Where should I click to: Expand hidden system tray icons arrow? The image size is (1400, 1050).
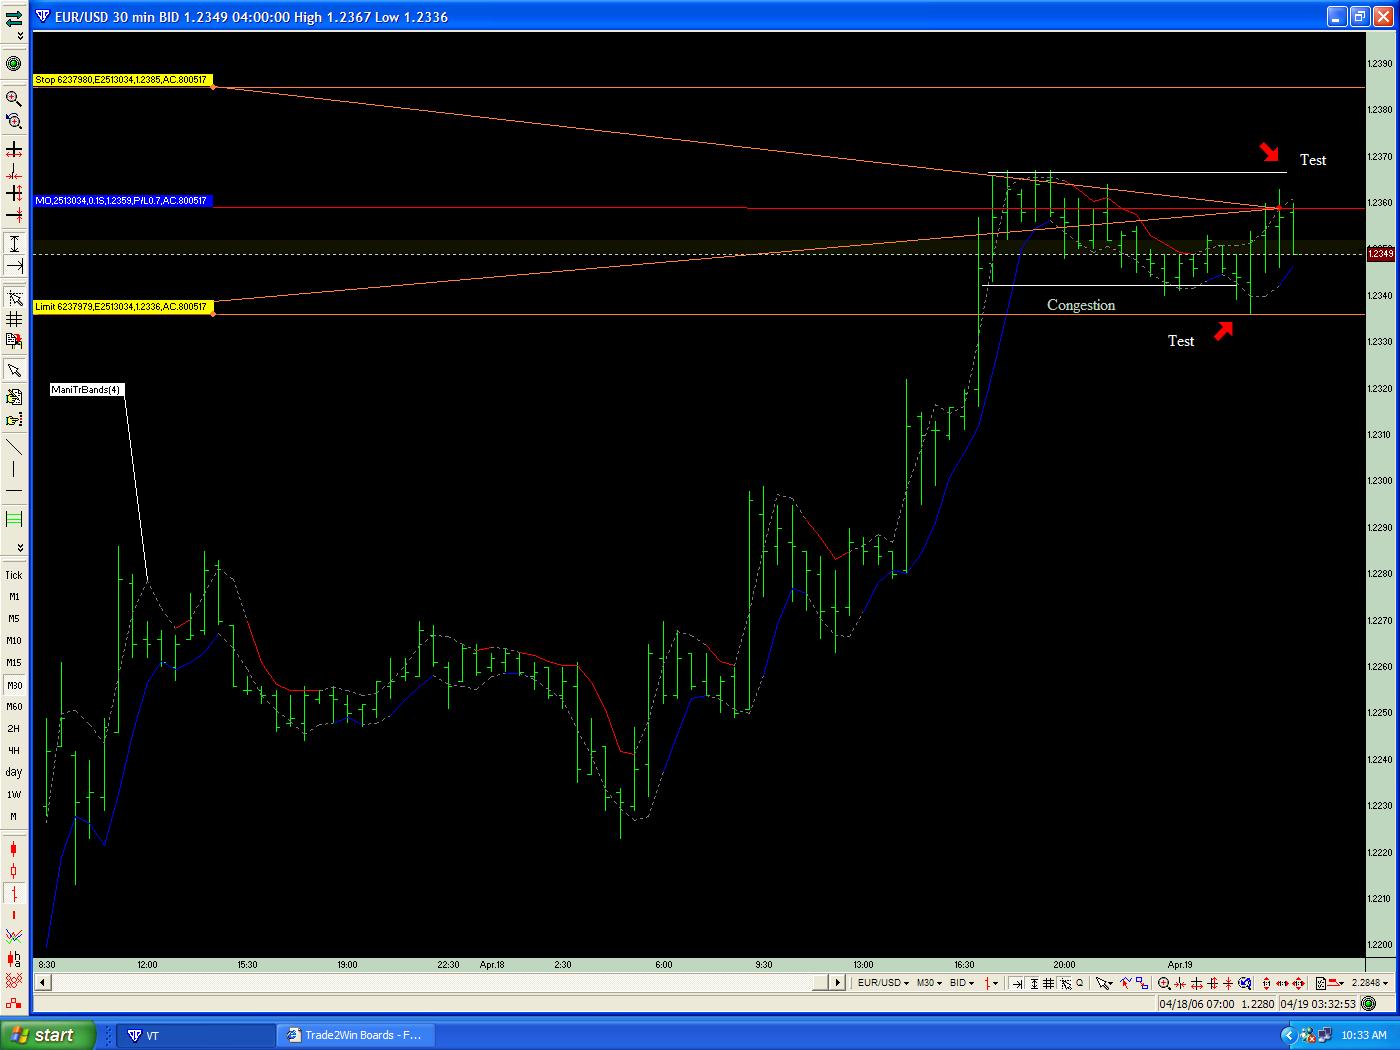(1288, 1035)
